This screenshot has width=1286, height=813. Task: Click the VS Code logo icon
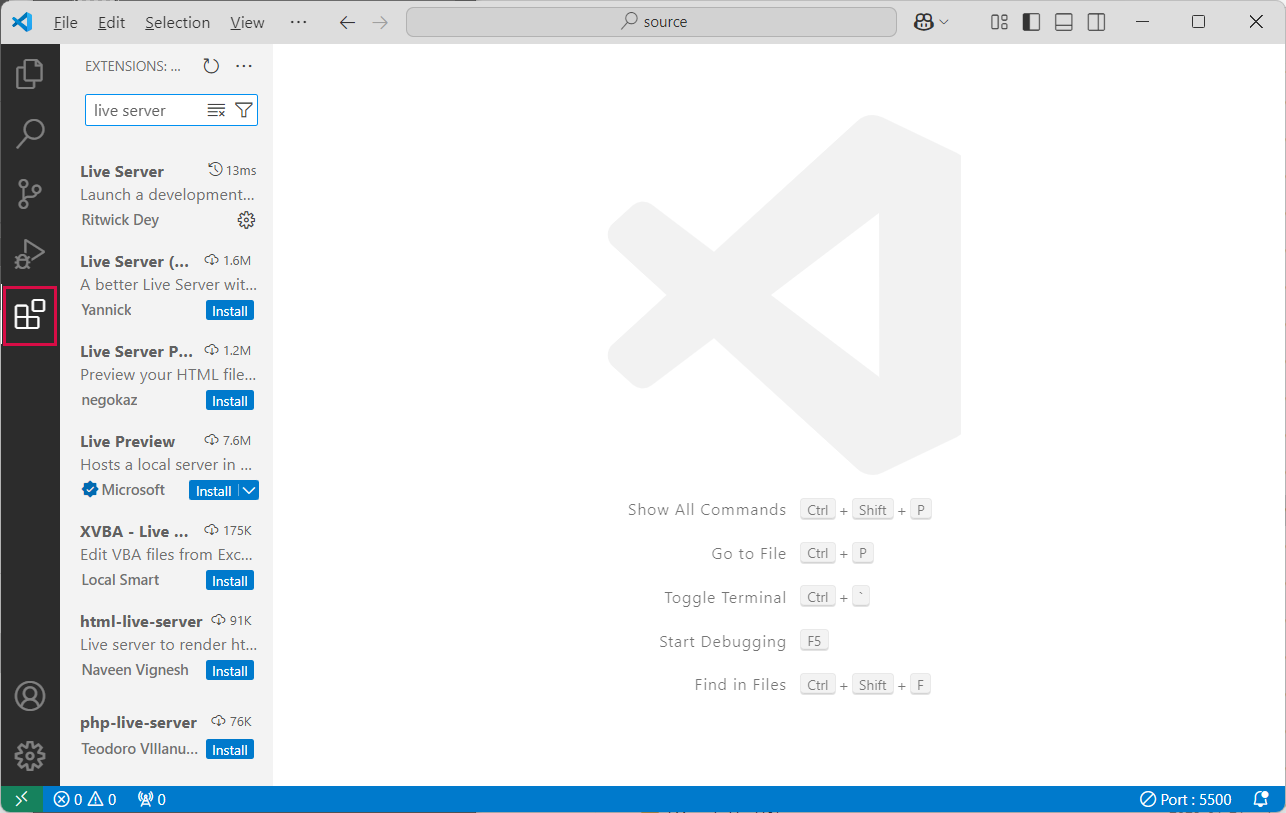click(21, 22)
